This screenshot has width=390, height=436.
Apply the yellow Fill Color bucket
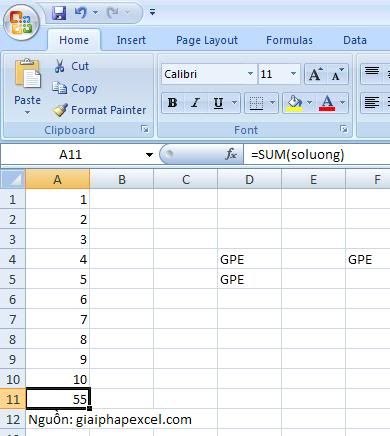pos(294,103)
